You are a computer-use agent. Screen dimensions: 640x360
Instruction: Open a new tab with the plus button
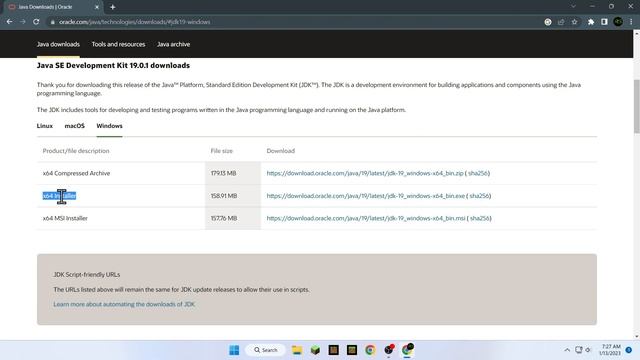[x=113, y=7]
